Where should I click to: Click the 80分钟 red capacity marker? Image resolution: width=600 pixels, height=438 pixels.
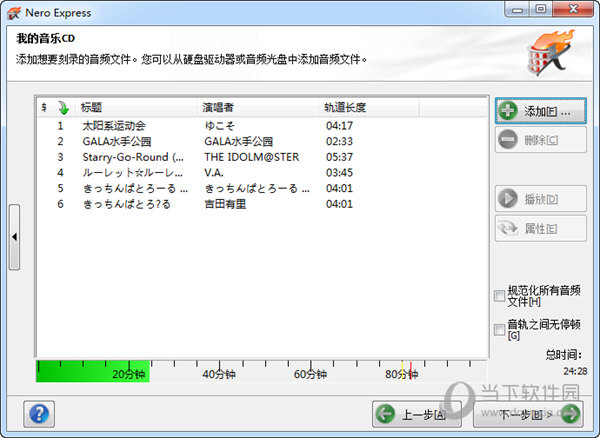pyautogui.click(x=411, y=370)
